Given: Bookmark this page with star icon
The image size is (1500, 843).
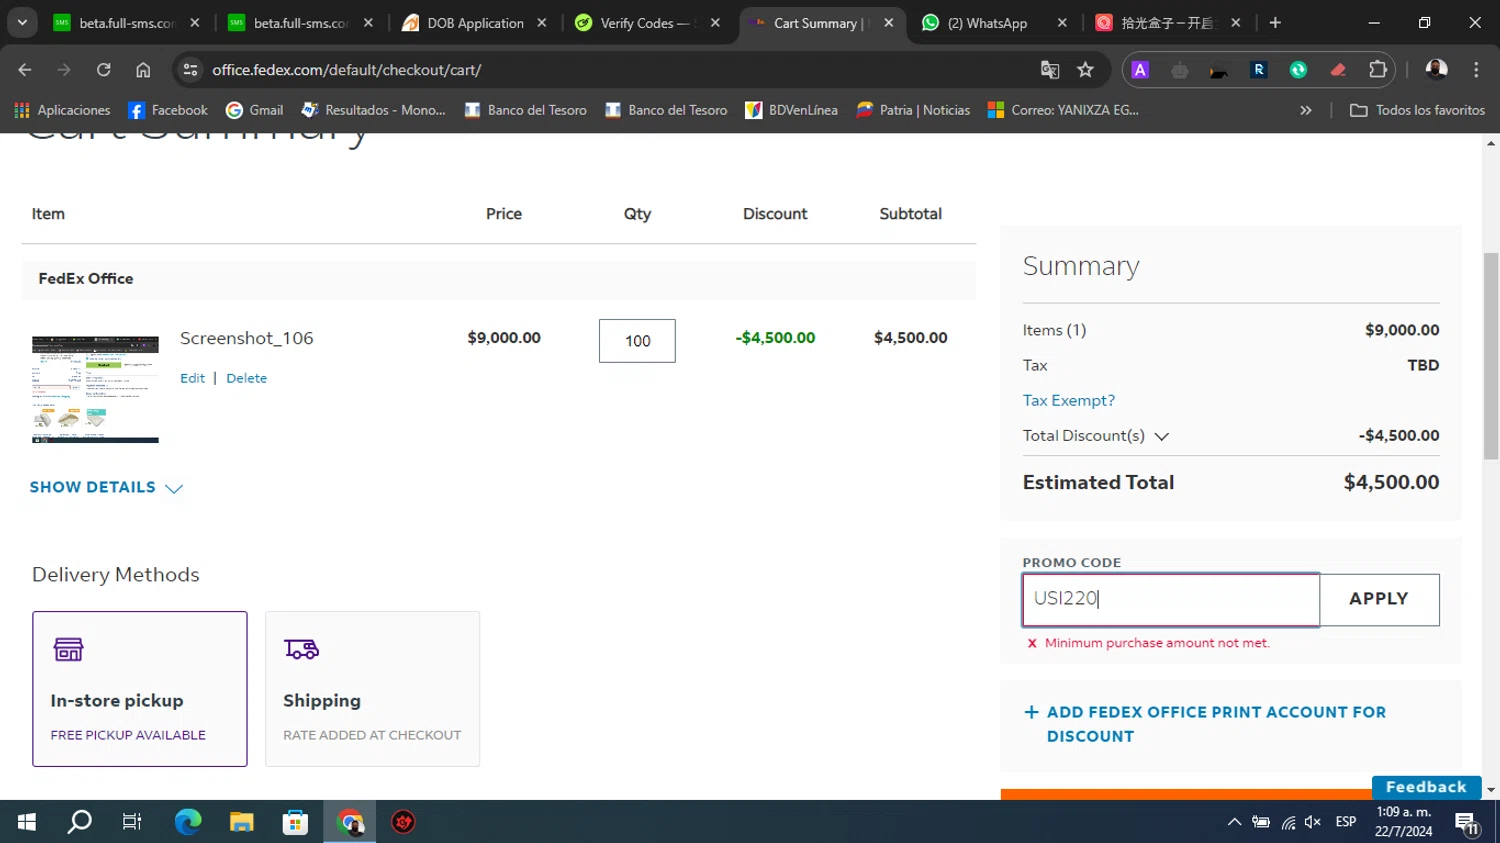Looking at the screenshot, I should [1086, 70].
